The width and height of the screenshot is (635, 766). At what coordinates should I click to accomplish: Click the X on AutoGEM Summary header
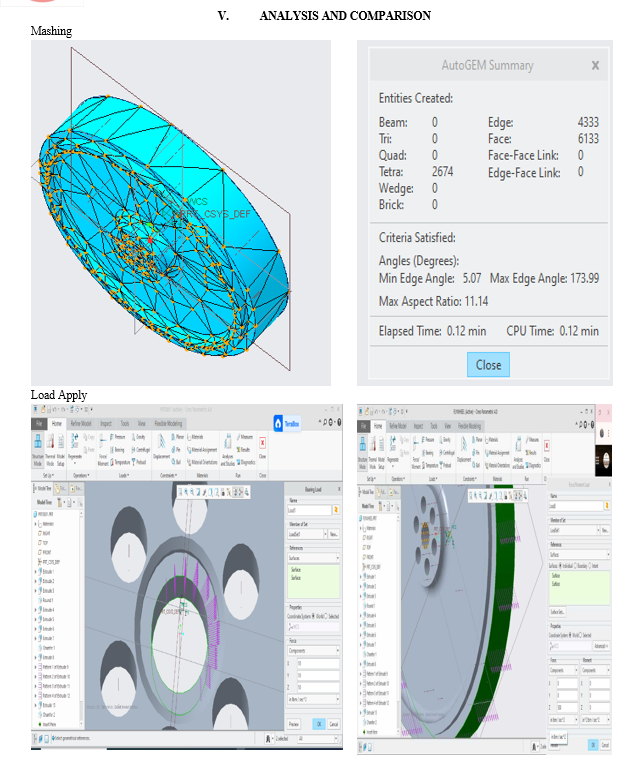point(595,65)
